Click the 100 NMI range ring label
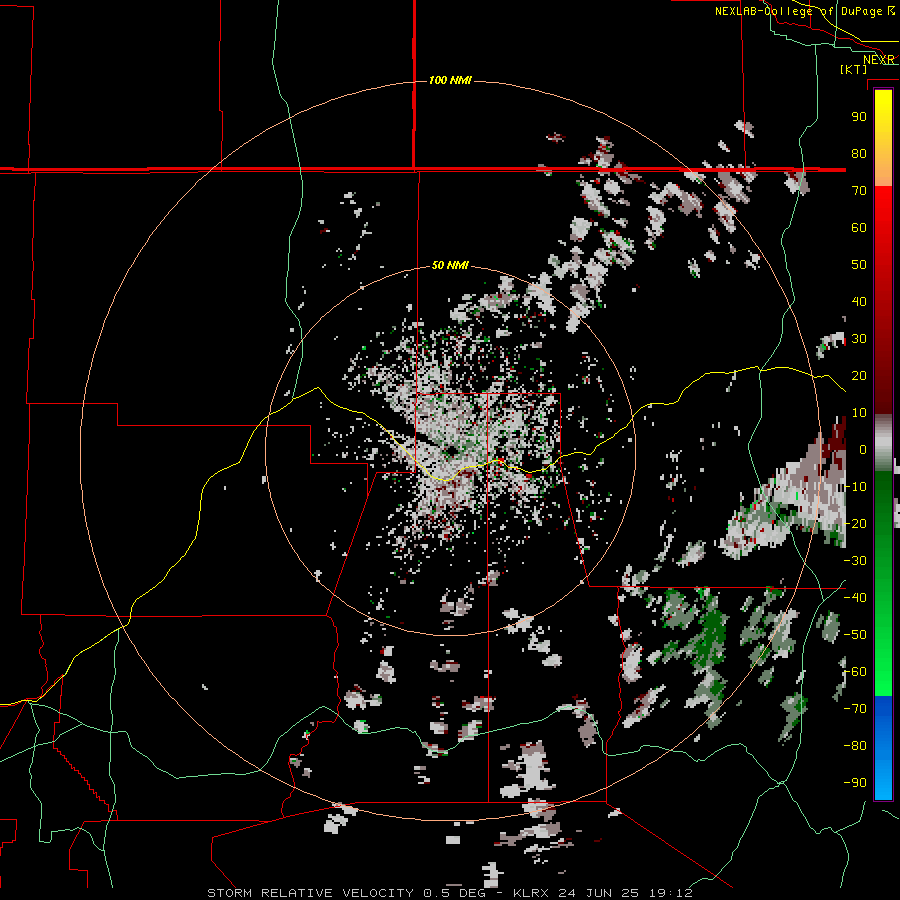The width and height of the screenshot is (900, 900). tap(450, 80)
